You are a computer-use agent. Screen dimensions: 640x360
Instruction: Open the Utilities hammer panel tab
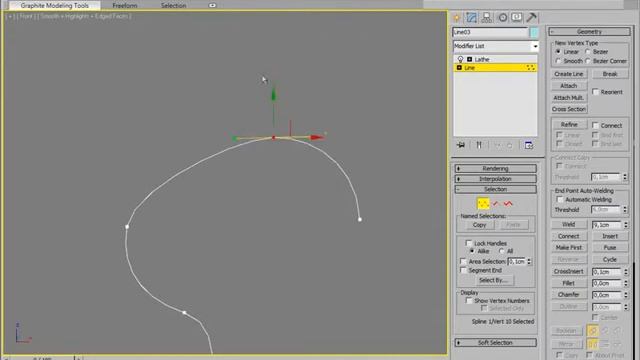(x=531, y=18)
